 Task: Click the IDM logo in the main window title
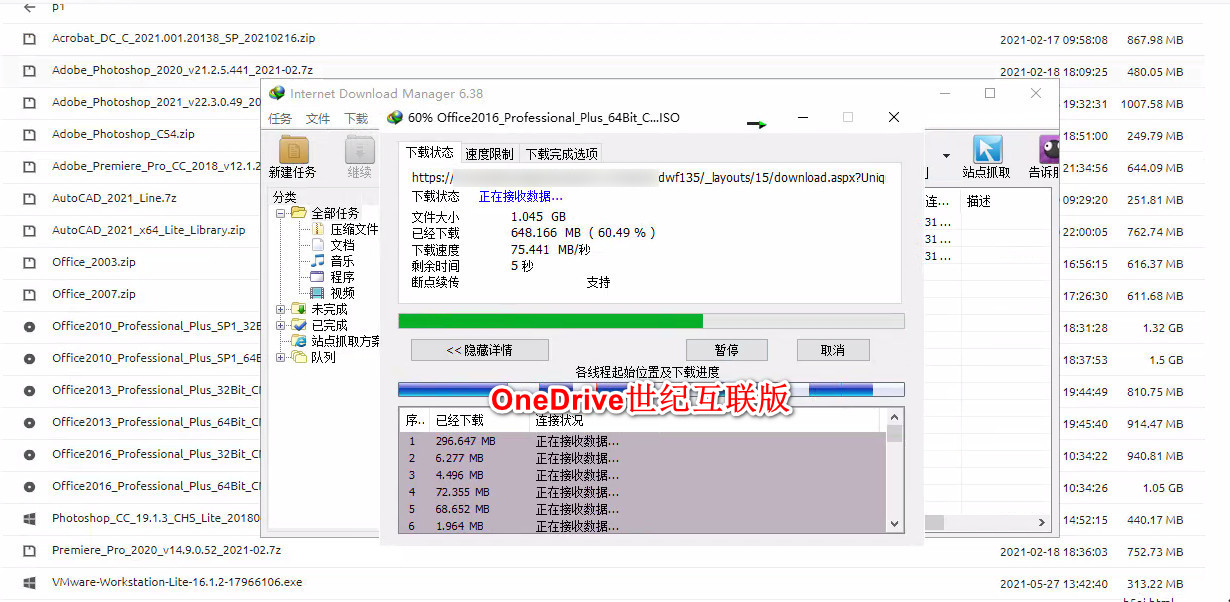click(x=277, y=93)
